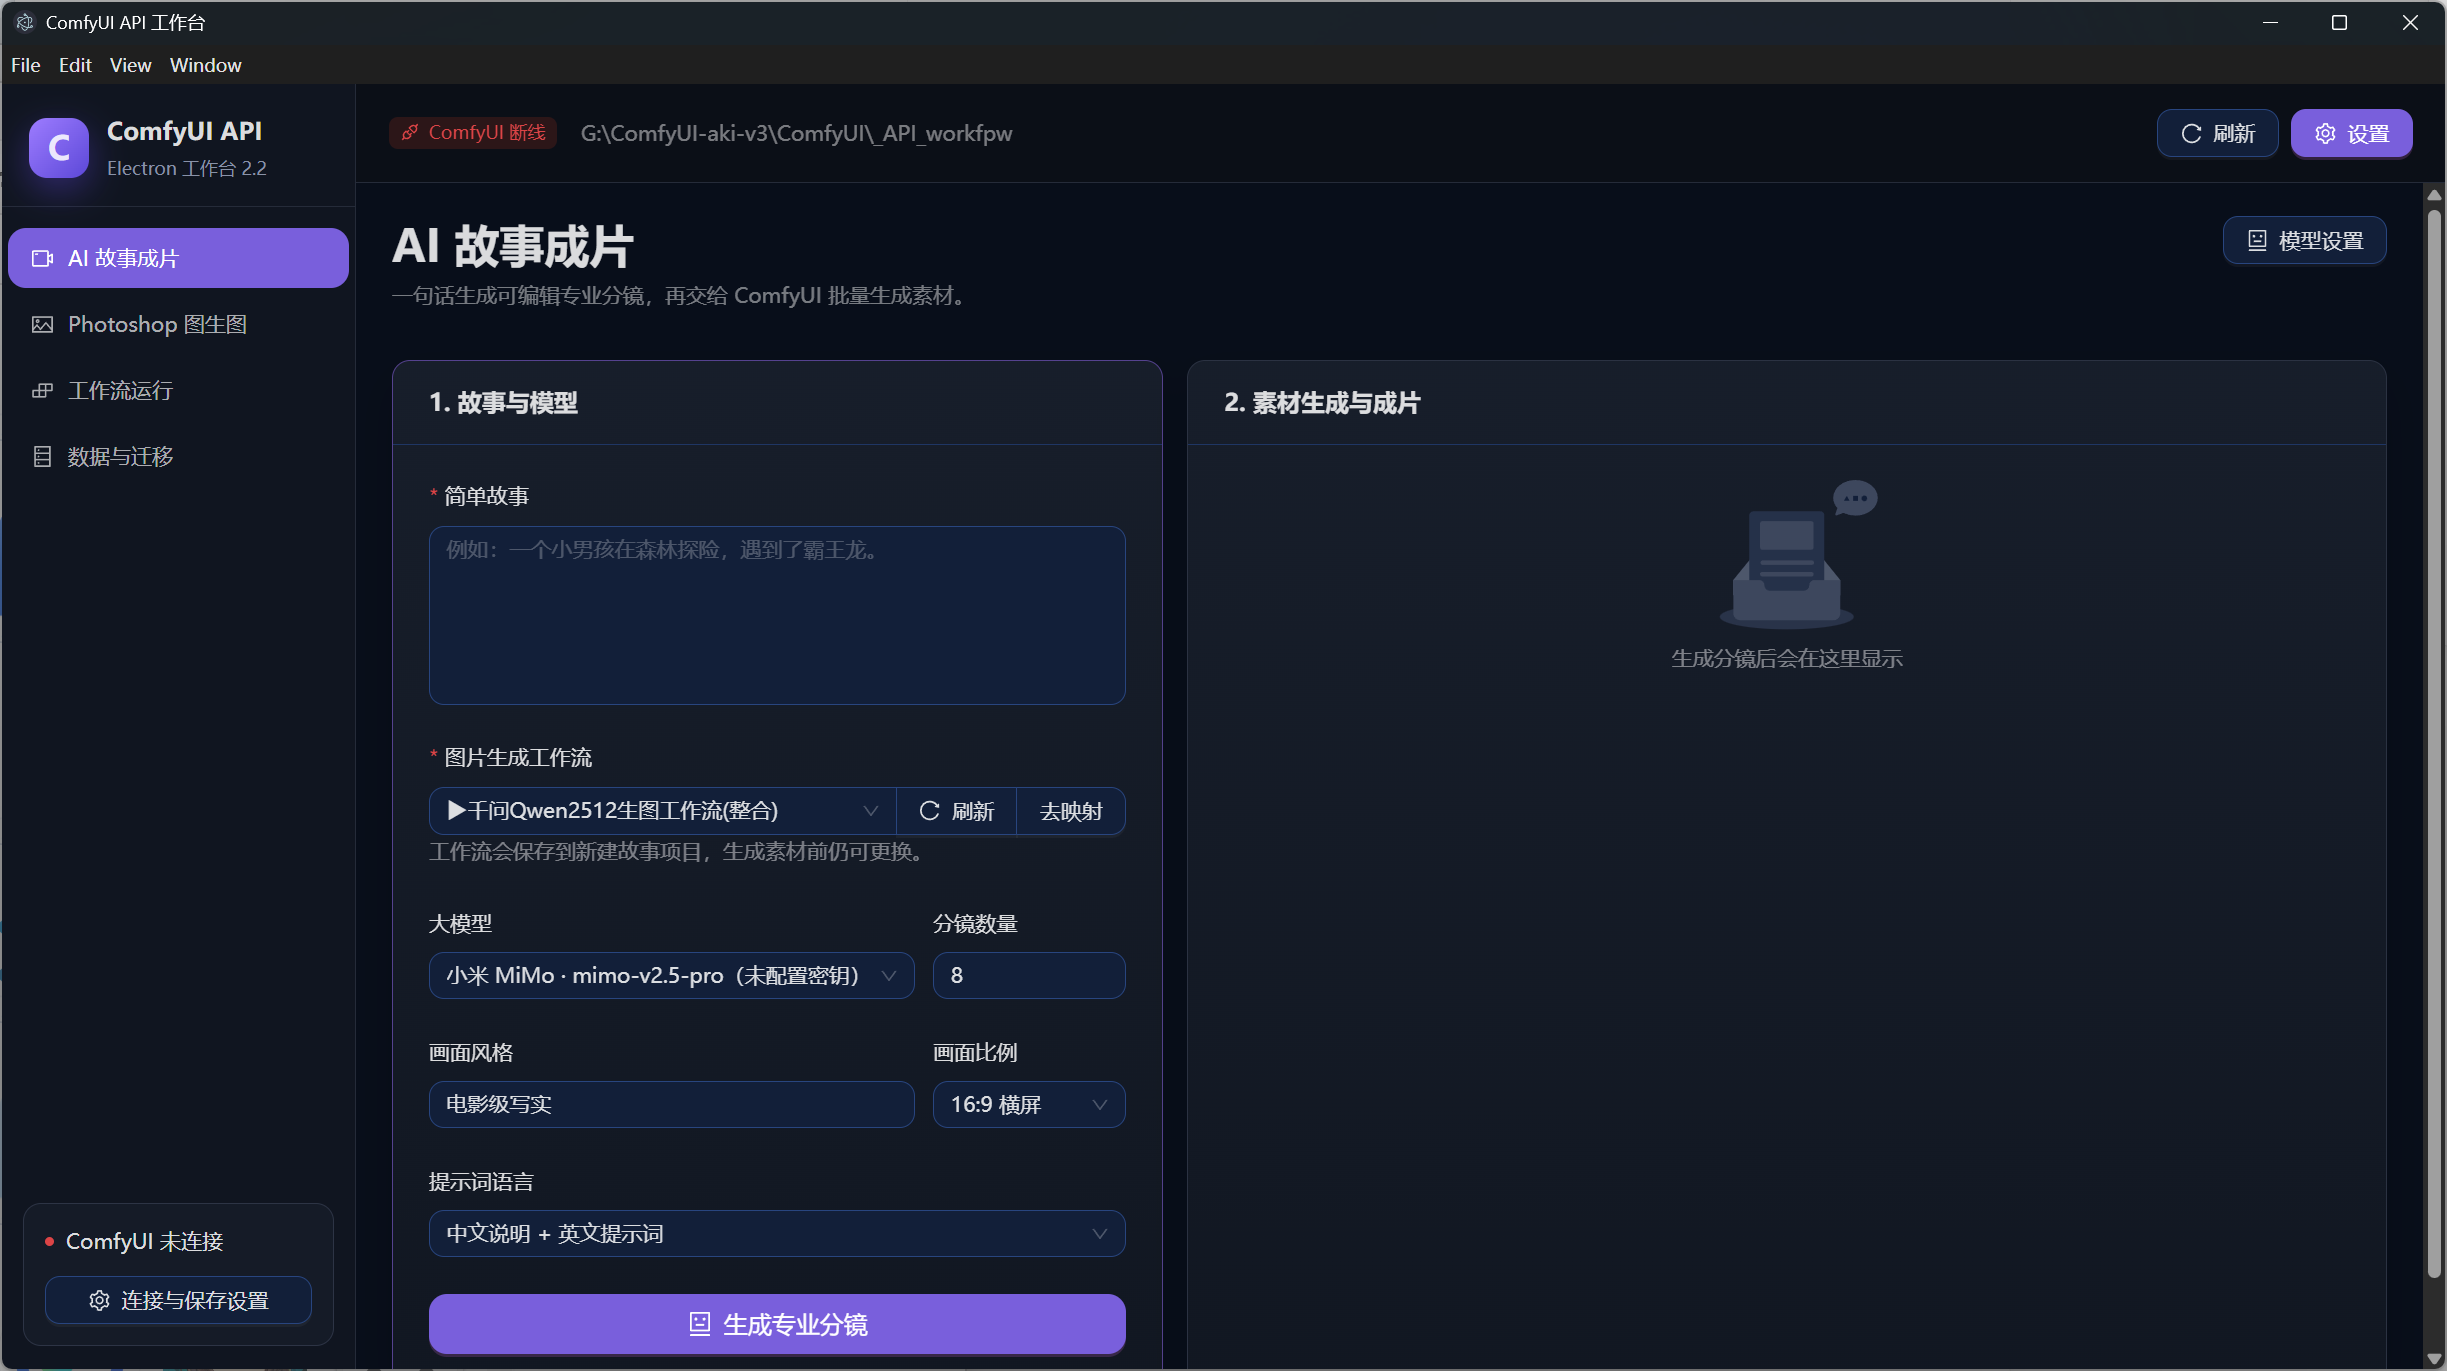The height and width of the screenshot is (1371, 2447).
Task: Click the gear icon in the 设置 button
Action: [2326, 134]
